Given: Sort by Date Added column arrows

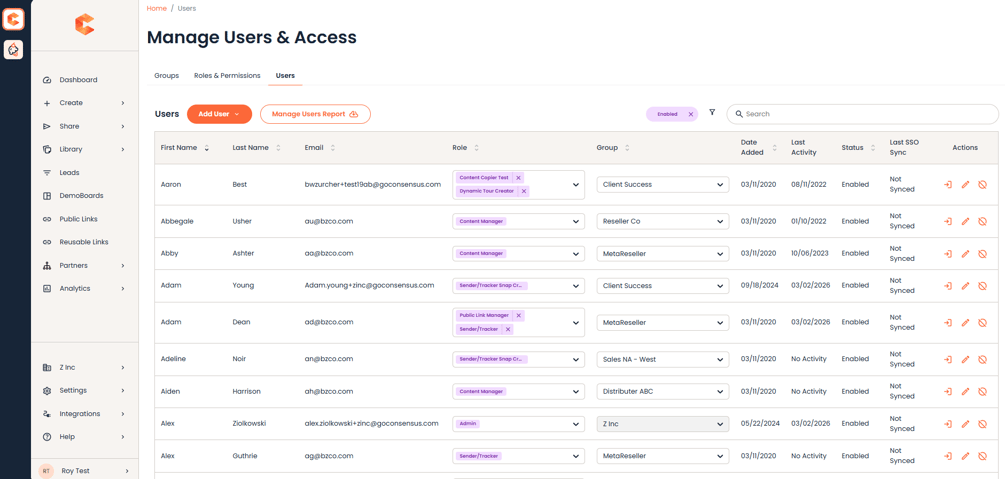Looking at the screenshot, I should [775, 147].
